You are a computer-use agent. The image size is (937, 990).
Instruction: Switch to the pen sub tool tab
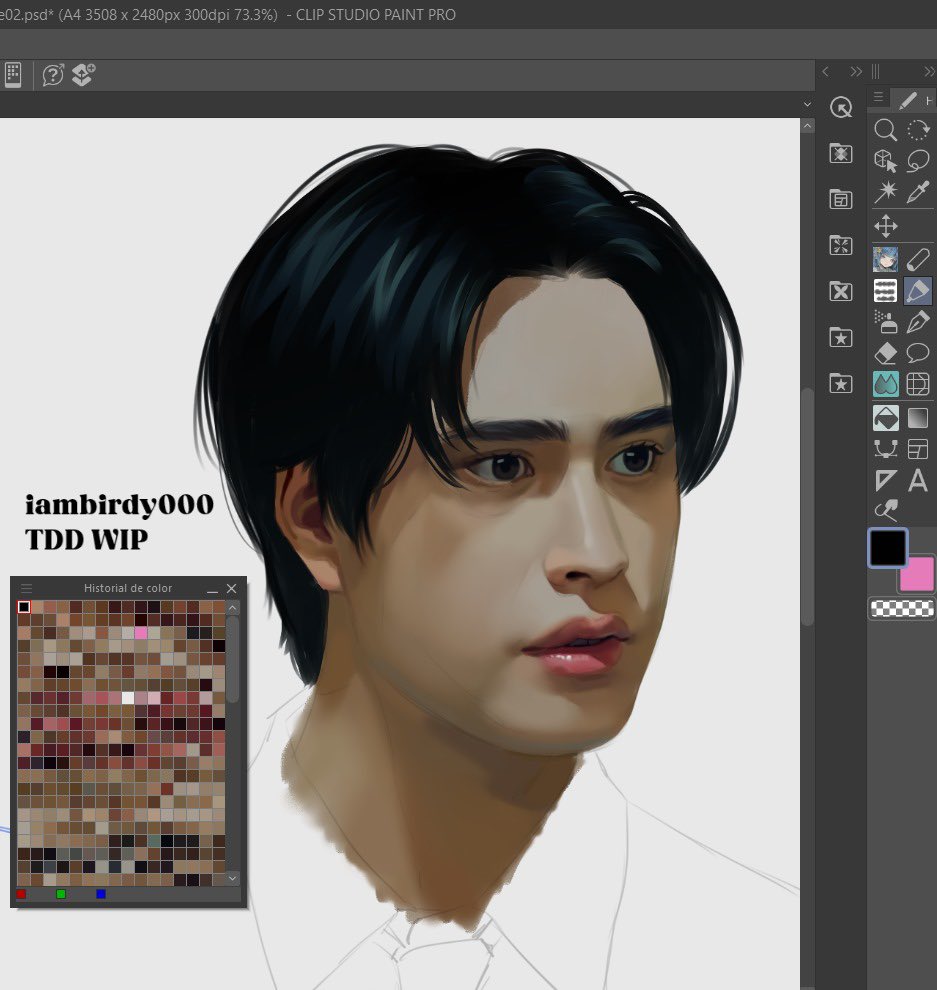coord(907,100)
